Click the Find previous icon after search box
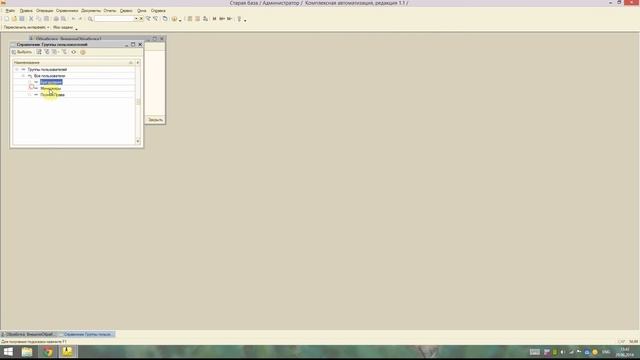The height and width of the screenshot is (360, 640). (x=156, y=19)
